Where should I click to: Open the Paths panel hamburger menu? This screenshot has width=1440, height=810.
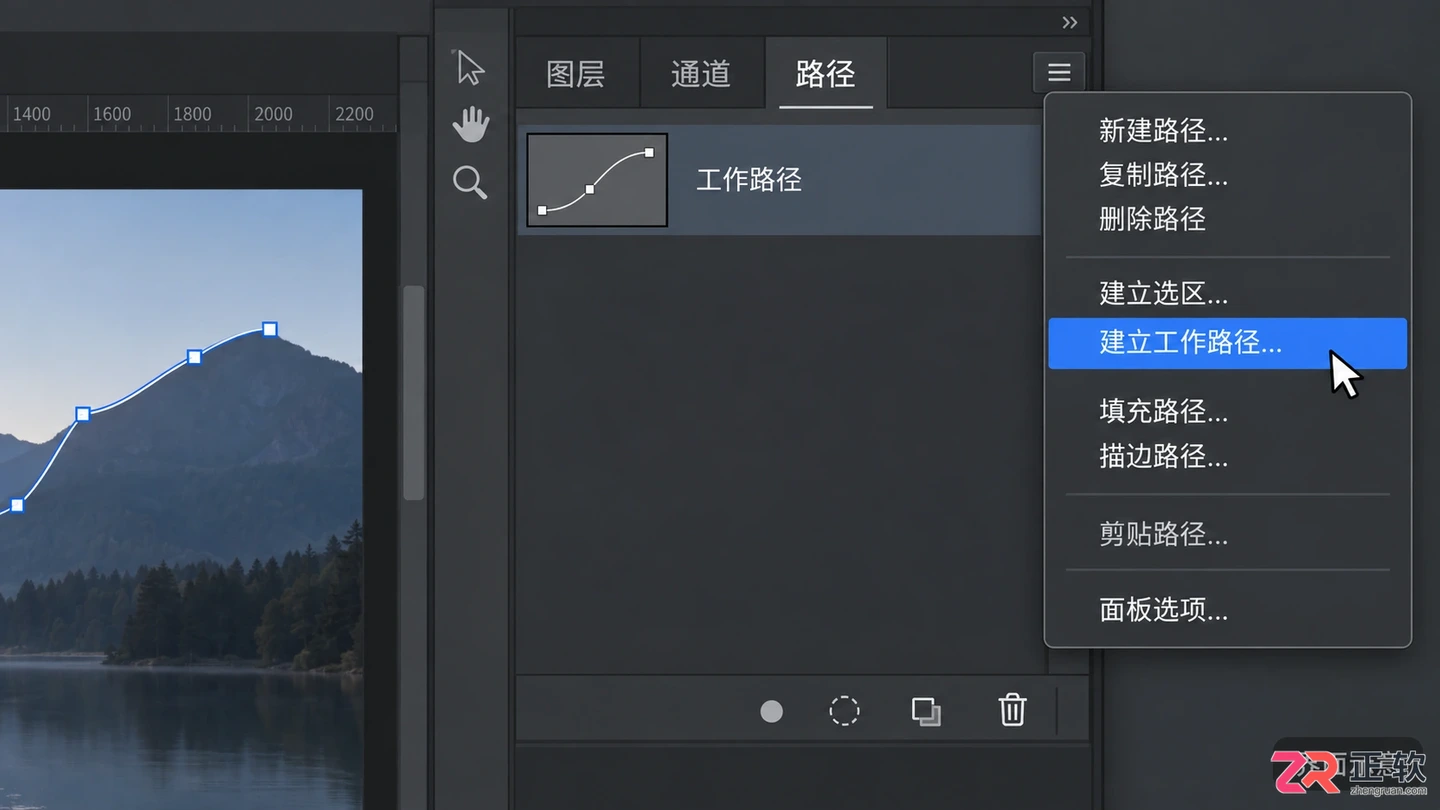coord(1059,73)
